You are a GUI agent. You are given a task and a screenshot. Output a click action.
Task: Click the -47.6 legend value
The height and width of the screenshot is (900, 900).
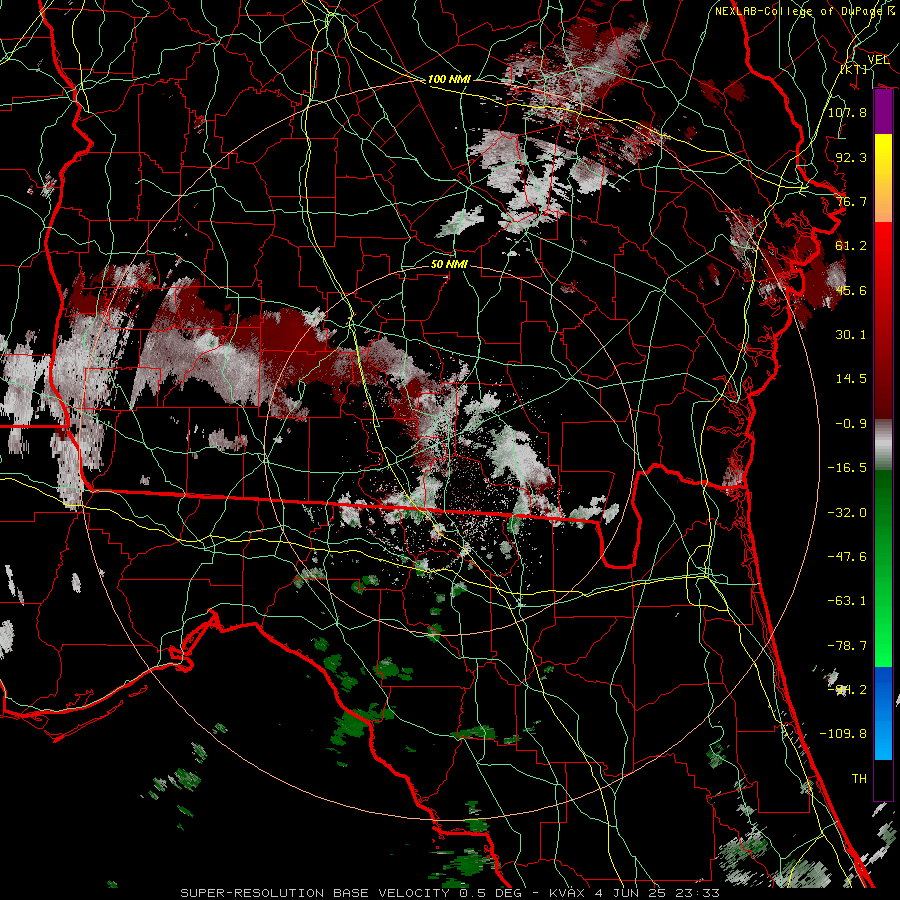point(847,557)
